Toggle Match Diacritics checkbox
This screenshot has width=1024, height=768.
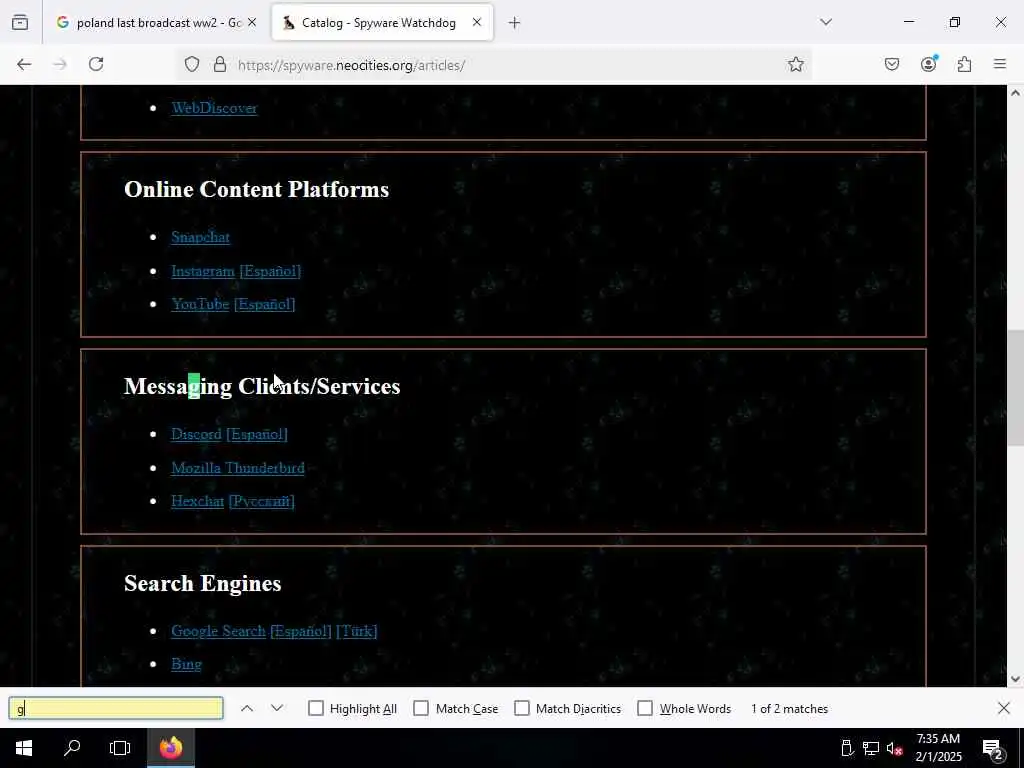(x=522, y=709)
